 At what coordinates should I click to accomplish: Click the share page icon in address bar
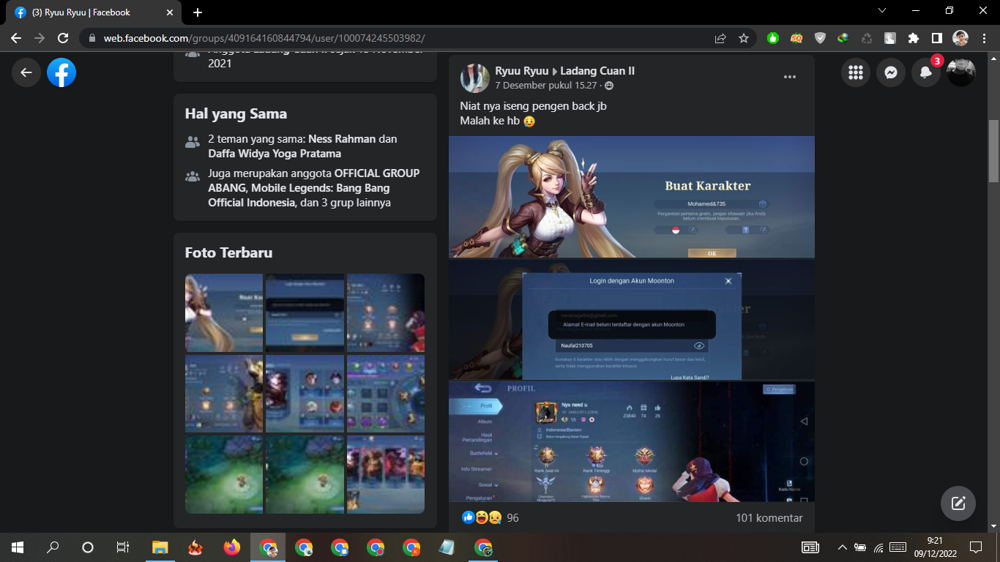(720, 38)
